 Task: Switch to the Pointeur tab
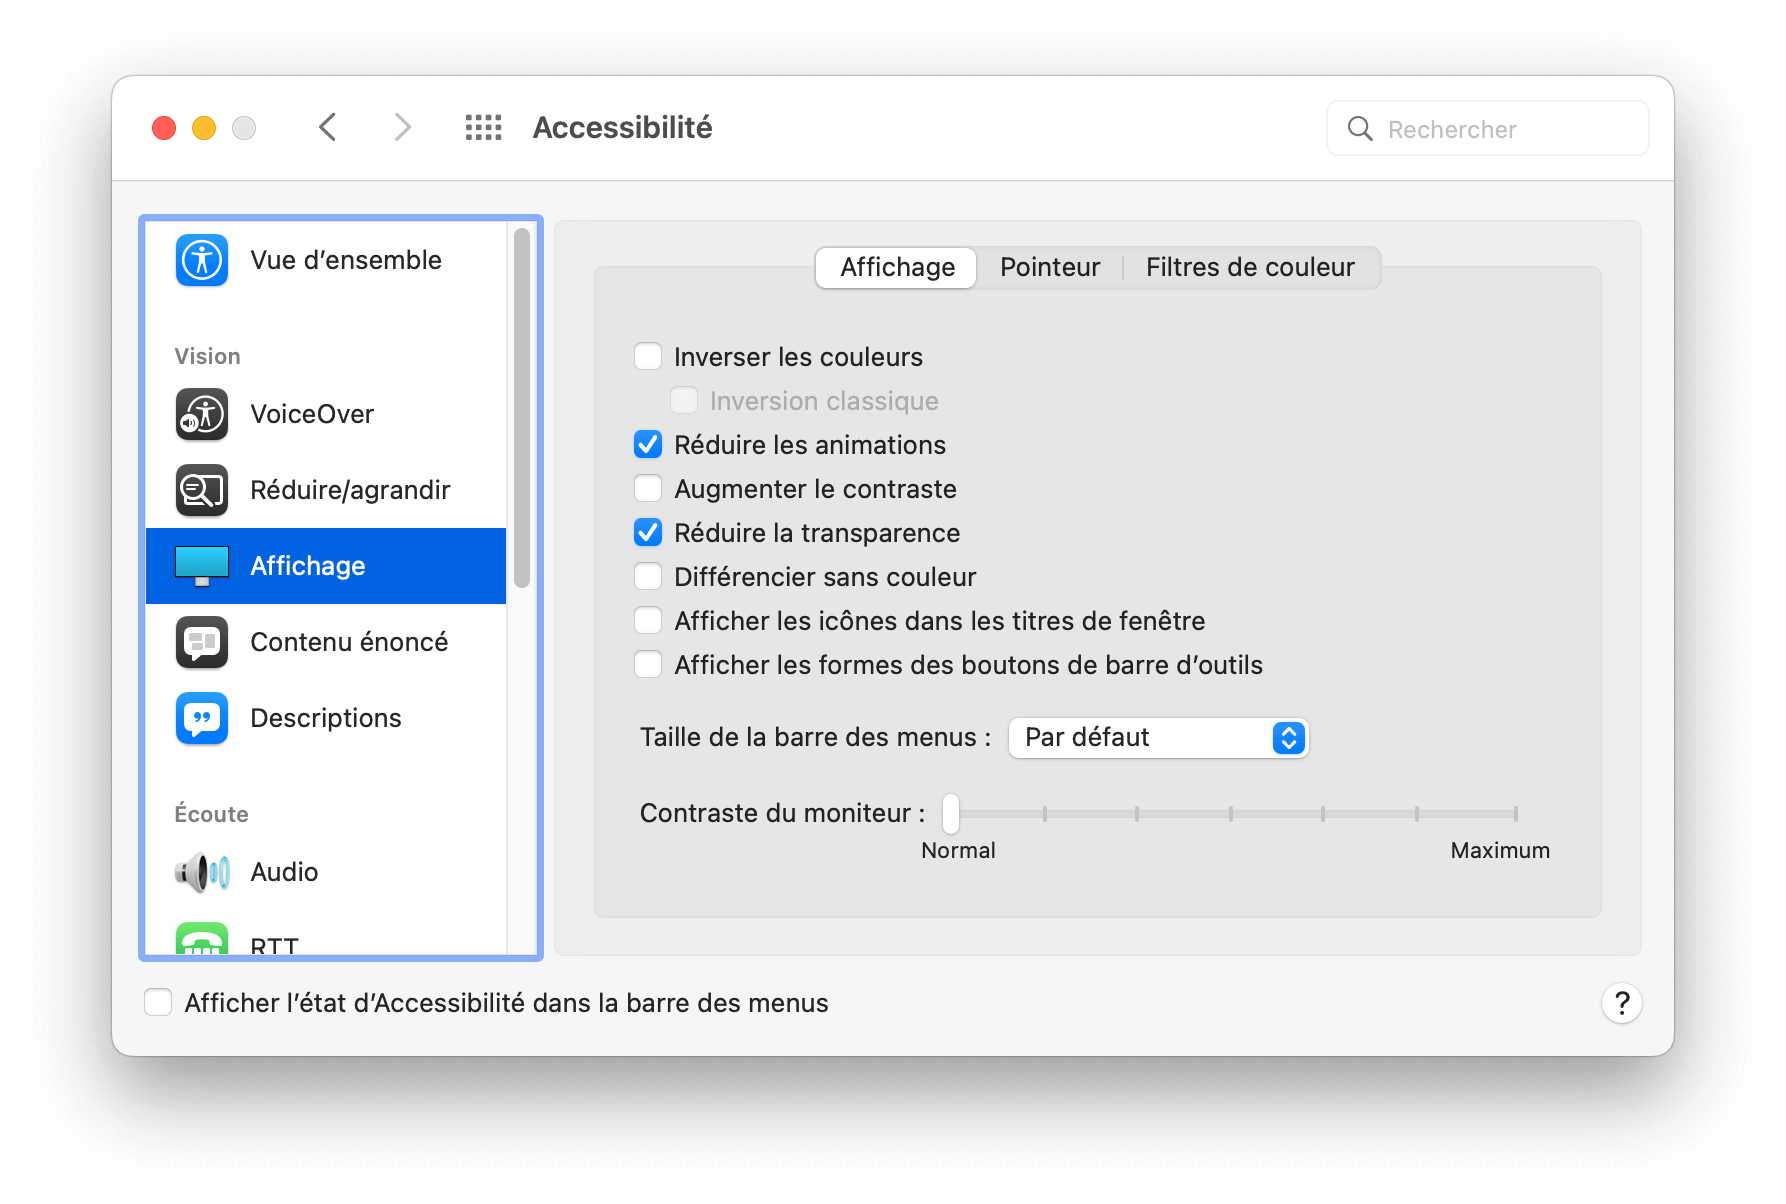tap(1050, 268)
